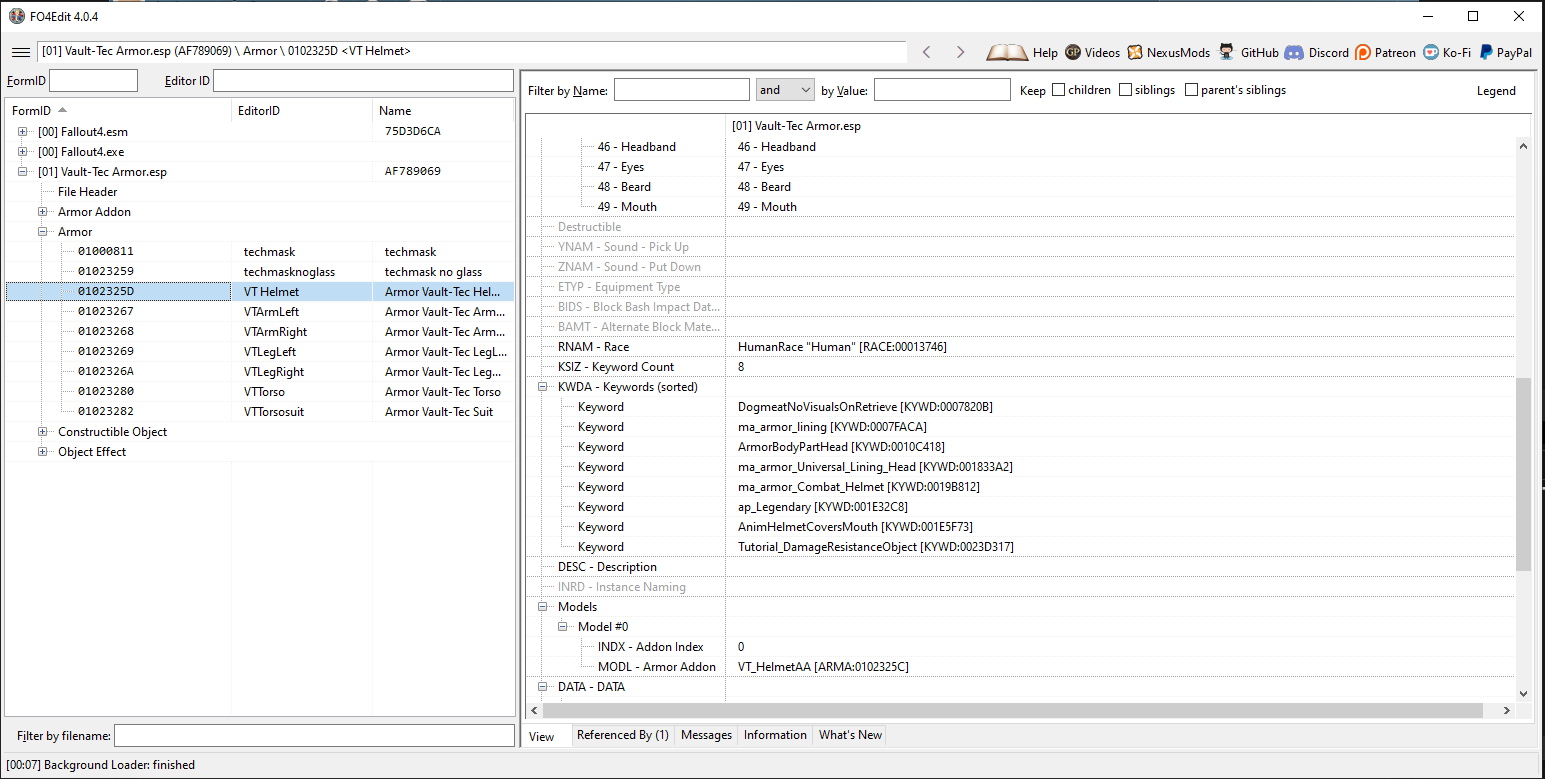The width and height of the screenshot is (1545, 779).
Task: Click the Filter by filename field
Action: tap(314, 736)
